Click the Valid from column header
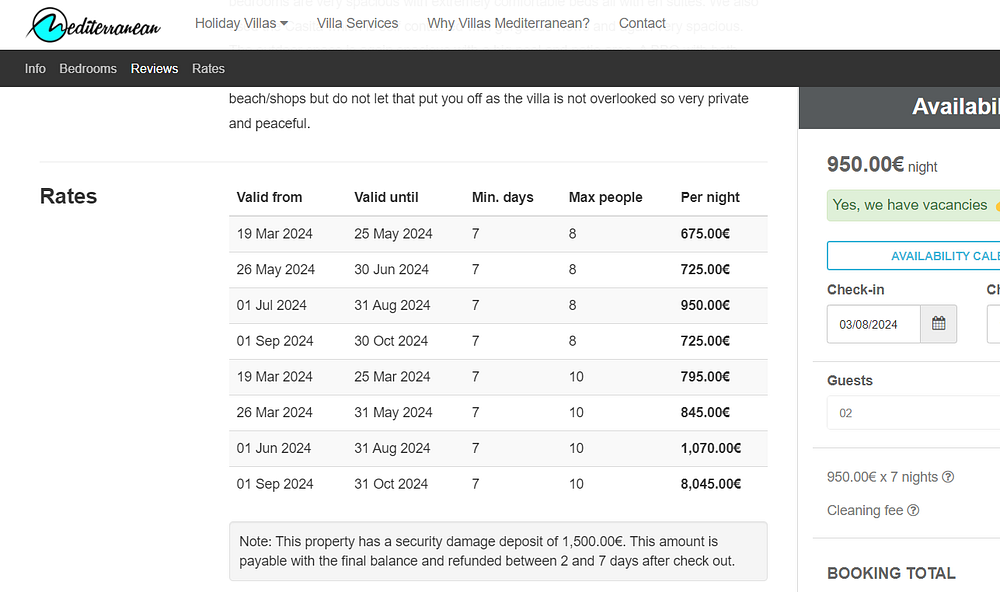Viewport: 1000px width, 592px height. [x=269, y=197]
